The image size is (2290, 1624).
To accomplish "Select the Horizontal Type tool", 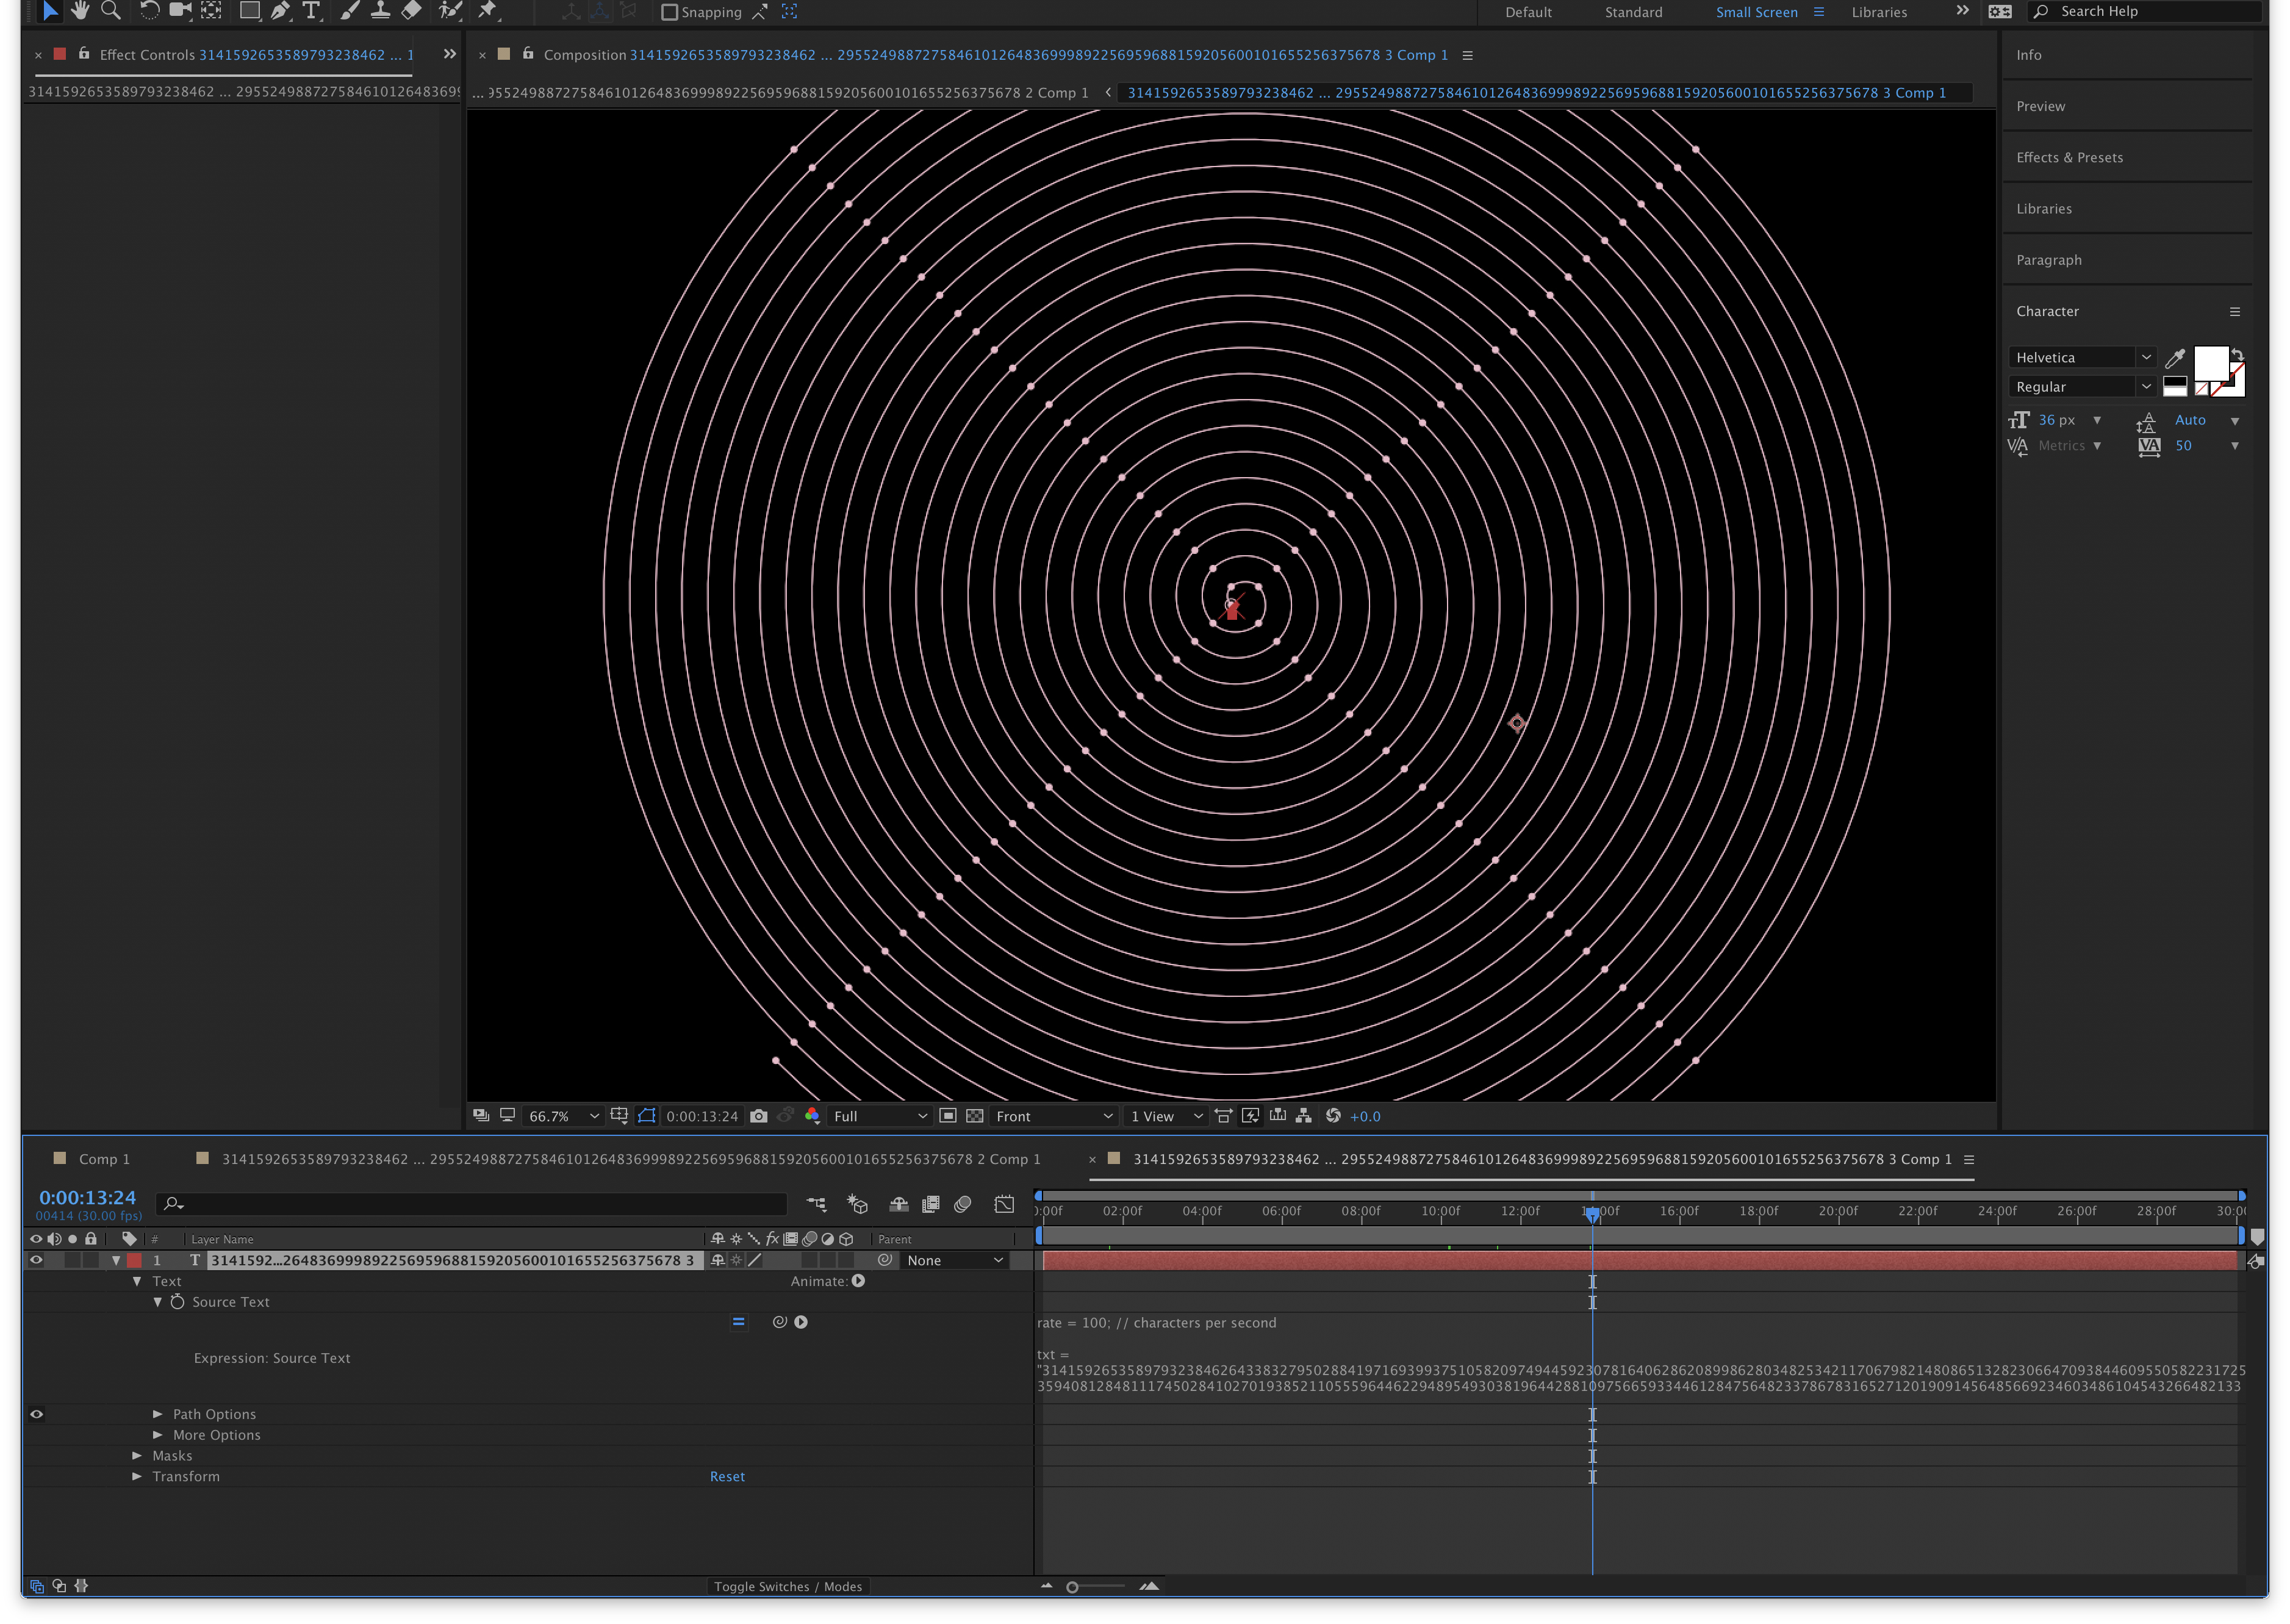I will (311, 11).
